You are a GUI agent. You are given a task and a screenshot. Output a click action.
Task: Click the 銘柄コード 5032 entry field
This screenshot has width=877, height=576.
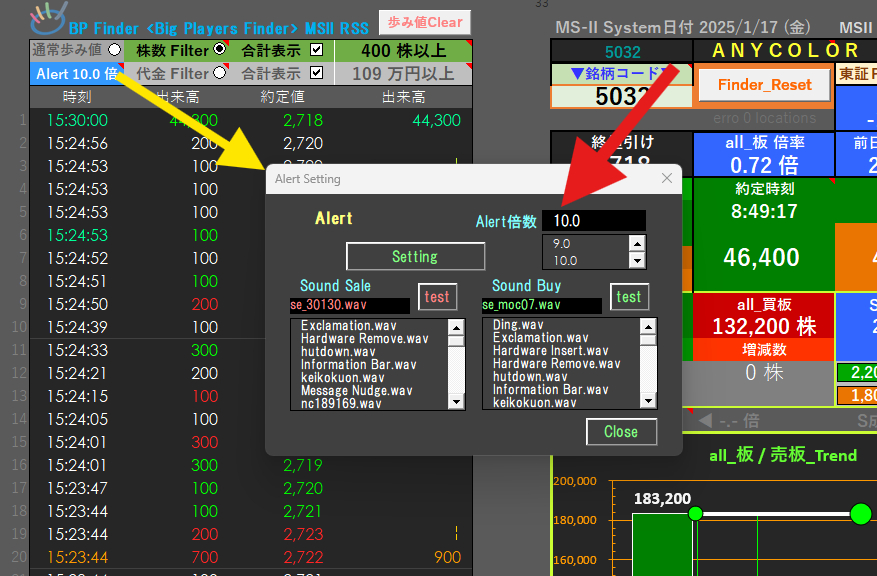click(621, 96)
